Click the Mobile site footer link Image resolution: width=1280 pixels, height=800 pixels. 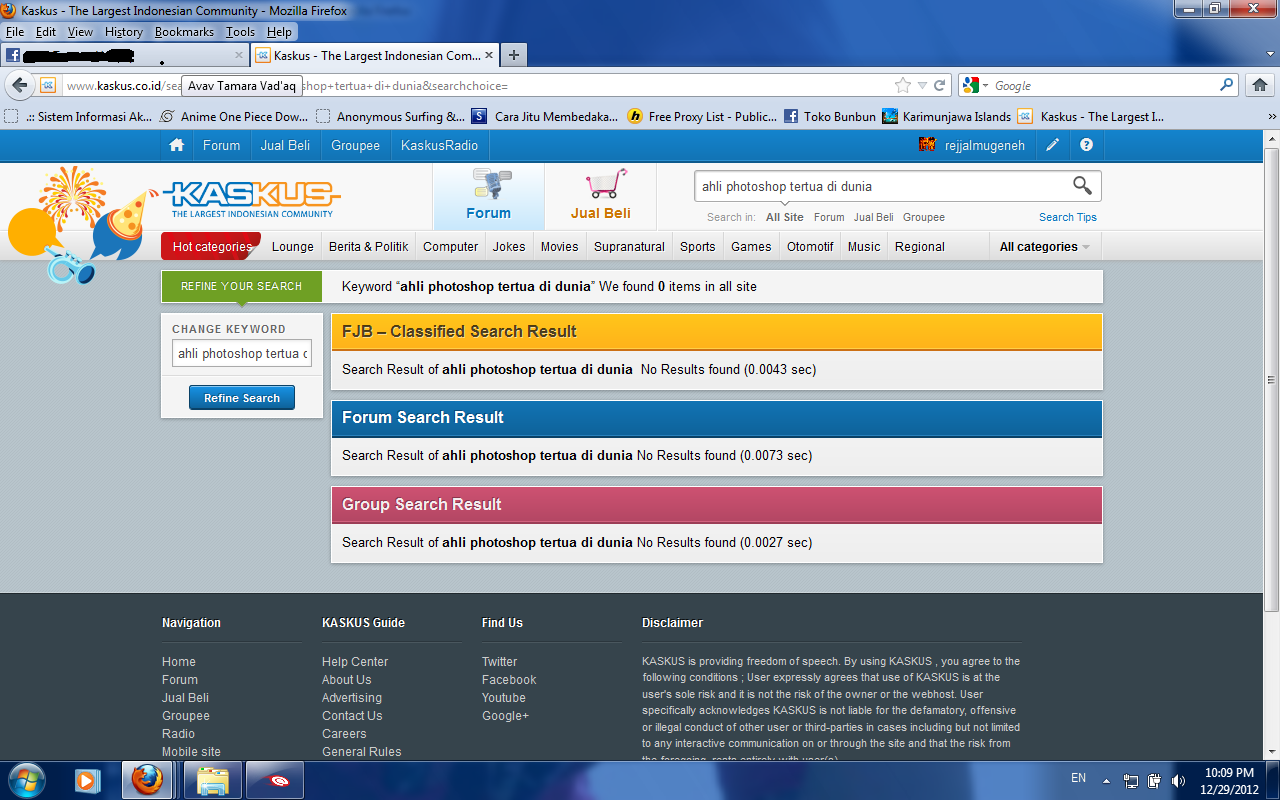[x=191, y=752]
